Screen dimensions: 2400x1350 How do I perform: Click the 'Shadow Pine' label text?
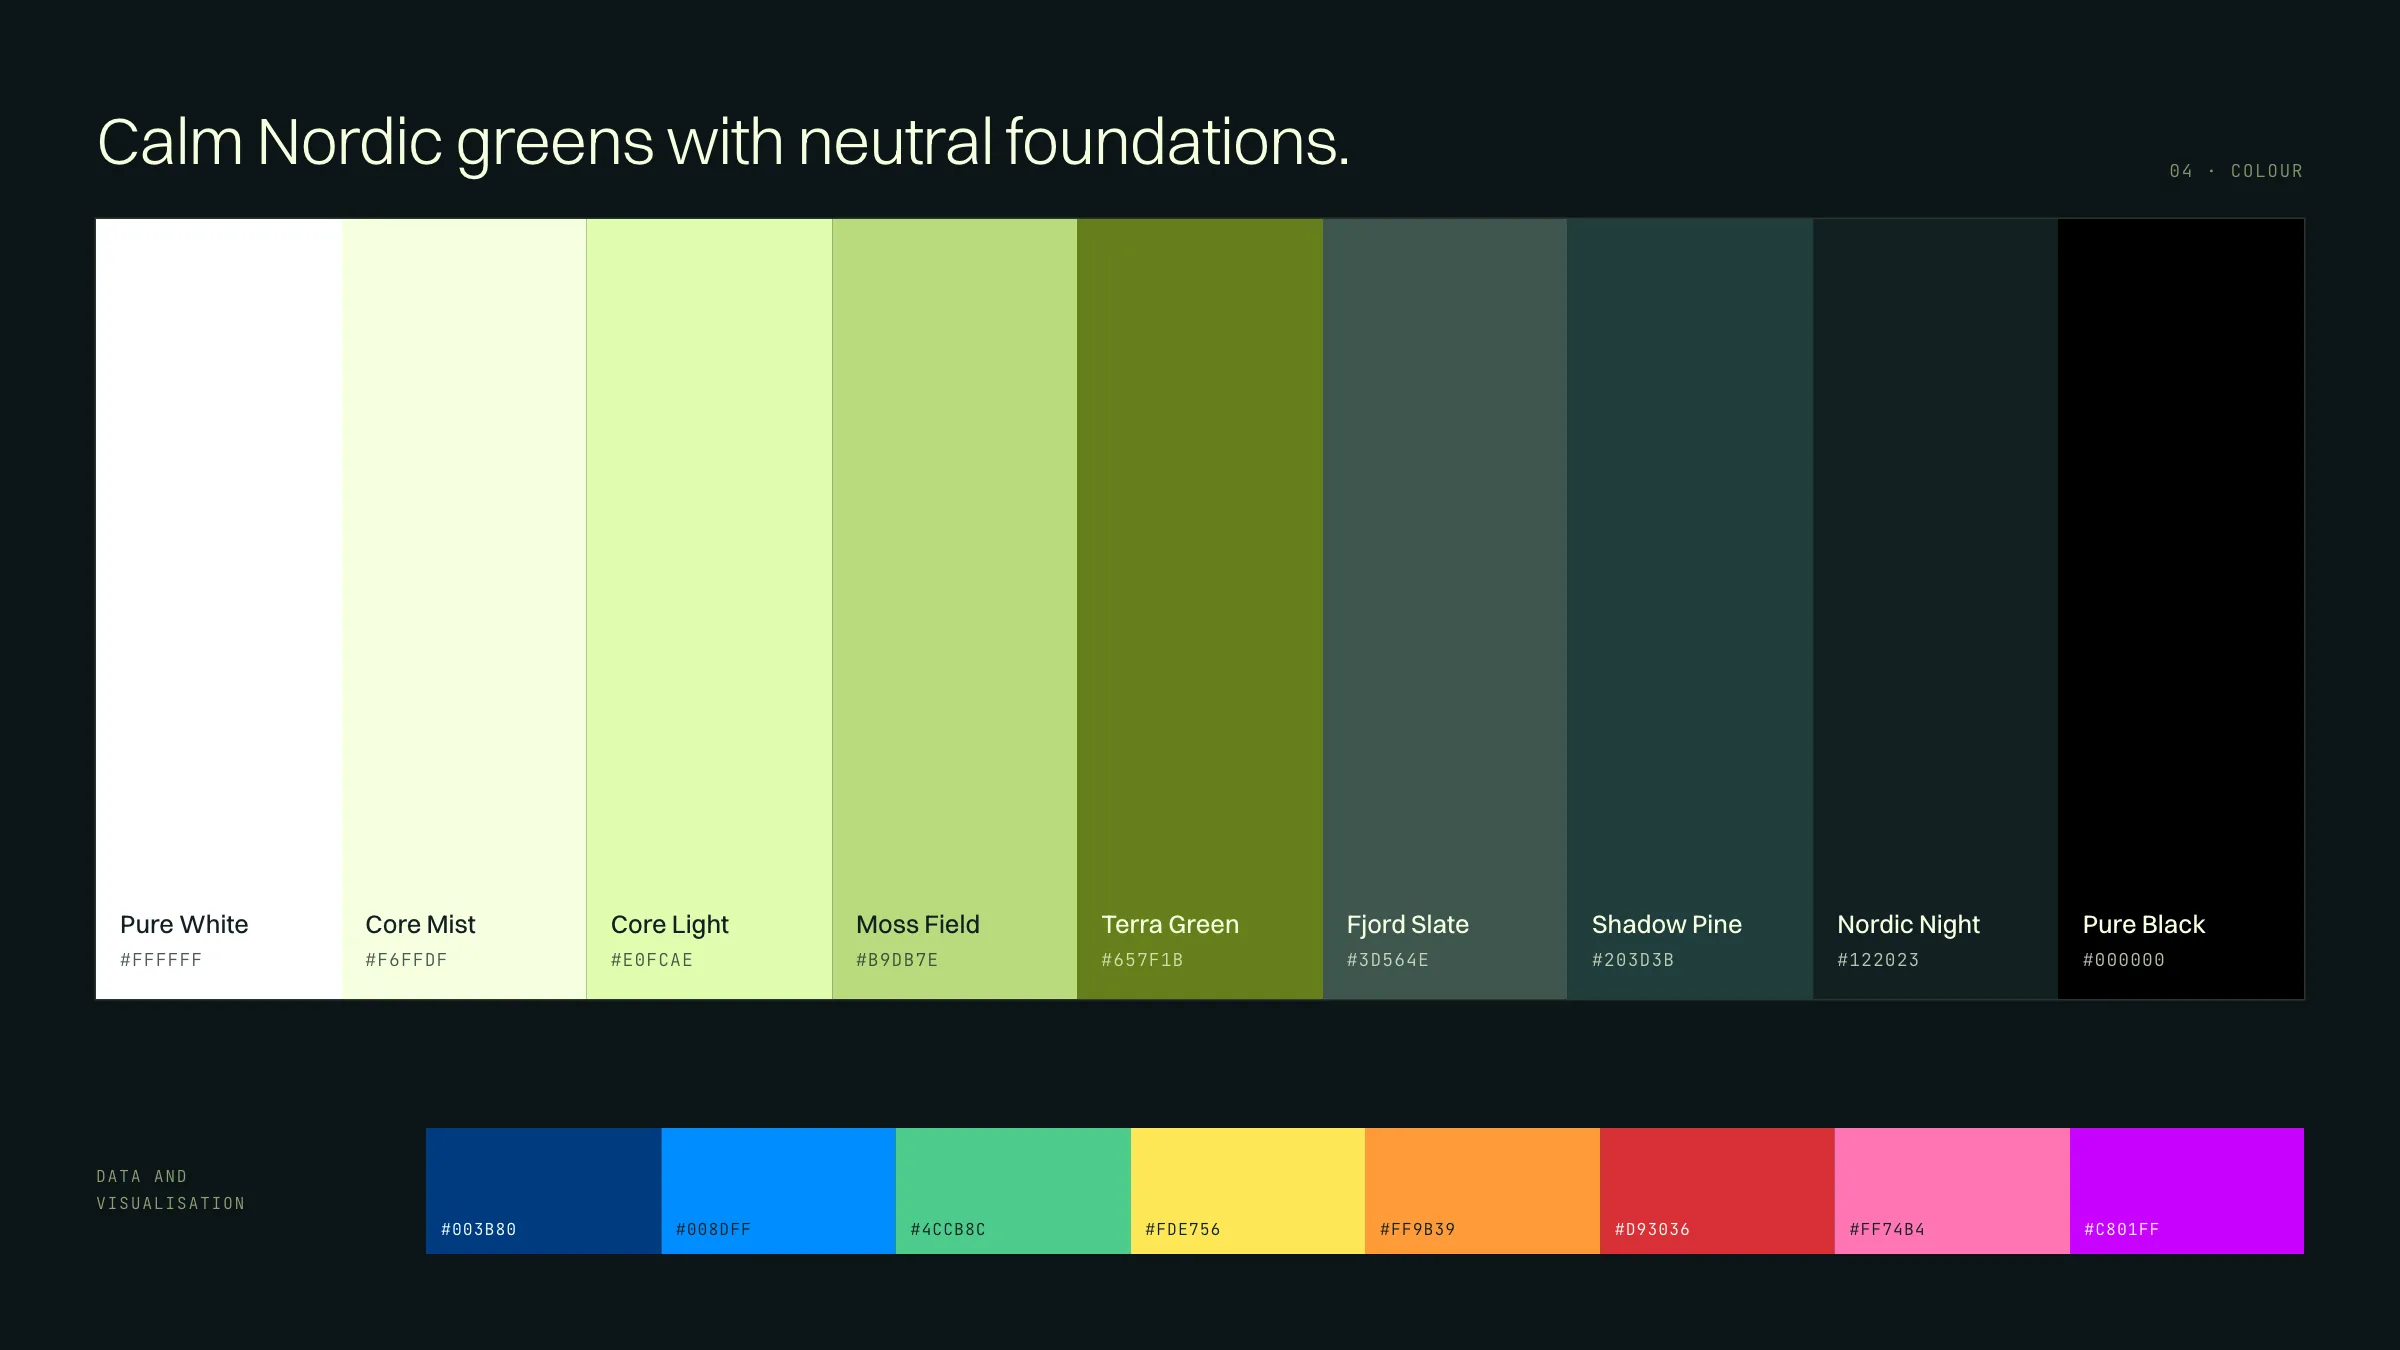pyautogui.click(x=1667, y=925)
